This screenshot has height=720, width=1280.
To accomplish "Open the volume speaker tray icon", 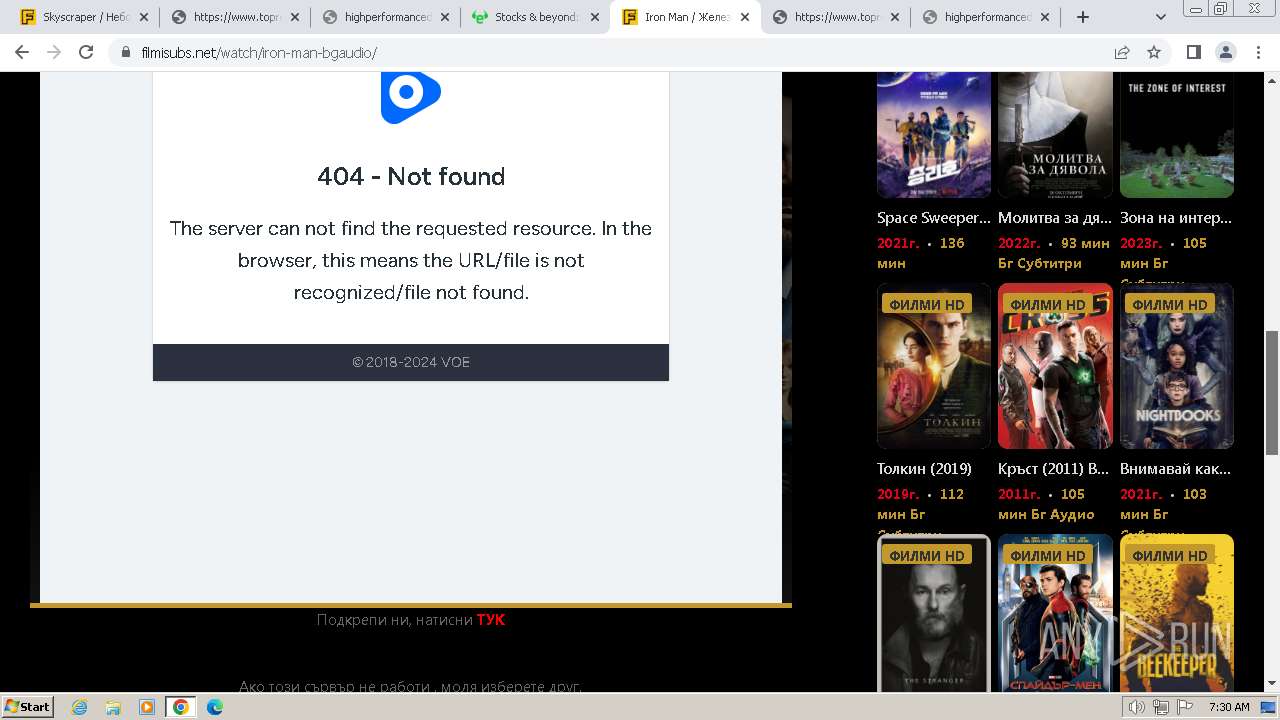I will pos(1137,707).
